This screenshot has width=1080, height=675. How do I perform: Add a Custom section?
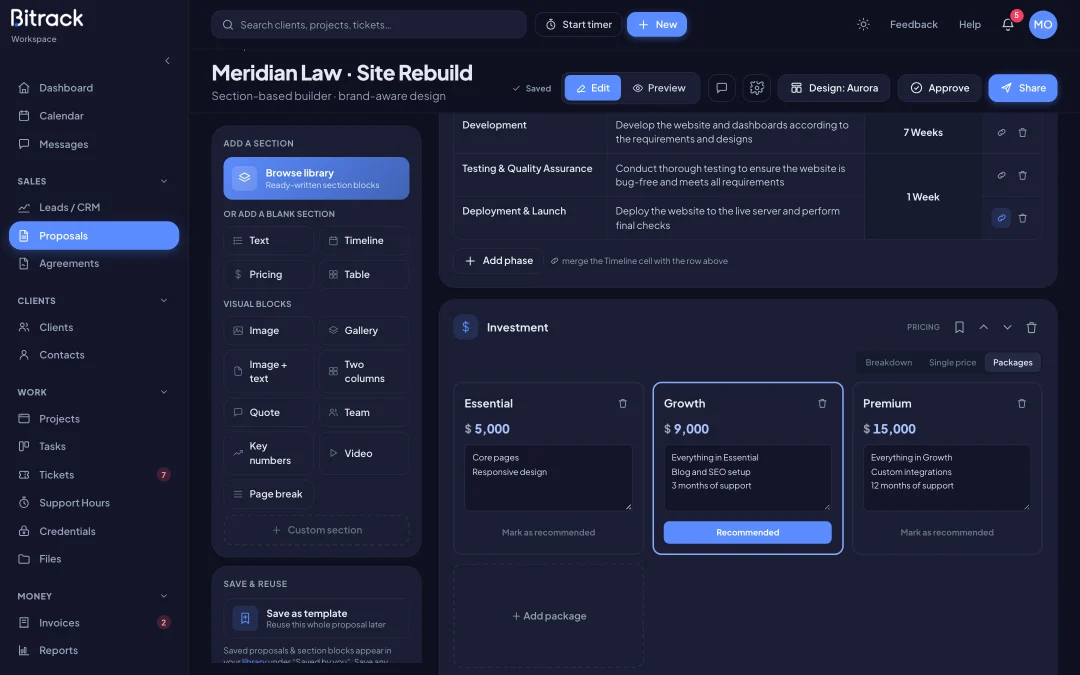[x=316, y=530]
